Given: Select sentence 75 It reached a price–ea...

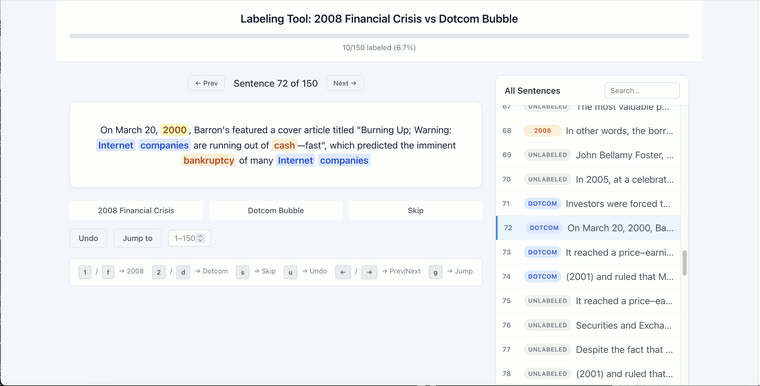Looking at the screenshot, I should (x=588, y=301).
